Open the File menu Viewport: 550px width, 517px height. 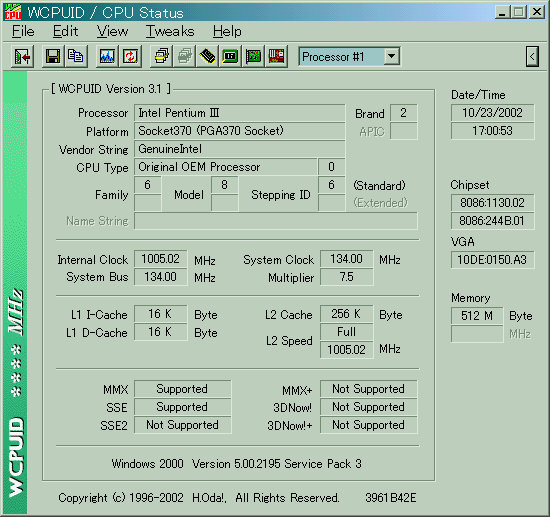[x=23, y=32]
